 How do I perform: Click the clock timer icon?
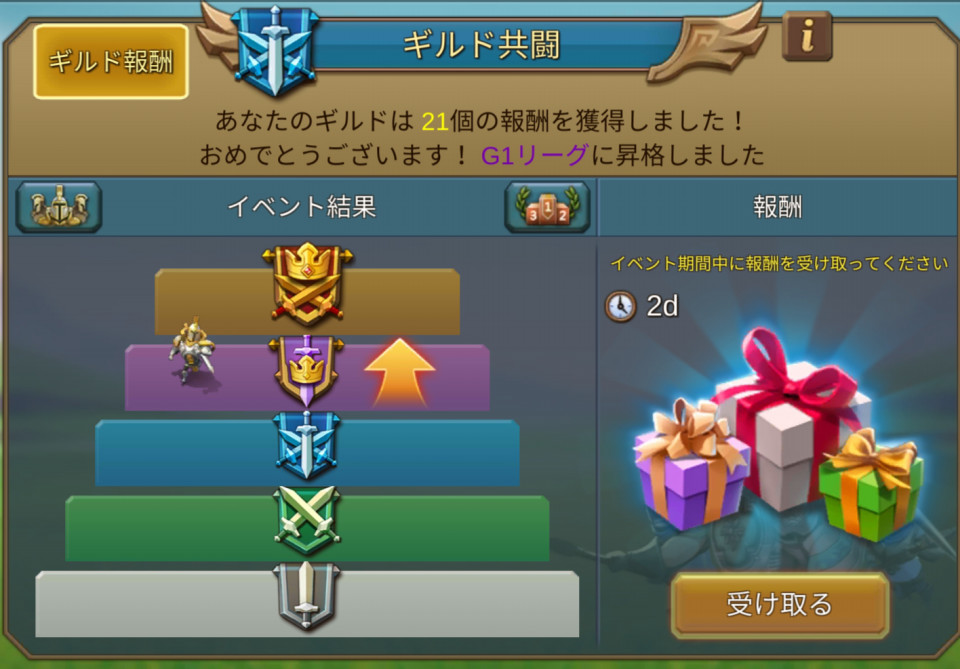click(621, 306)
